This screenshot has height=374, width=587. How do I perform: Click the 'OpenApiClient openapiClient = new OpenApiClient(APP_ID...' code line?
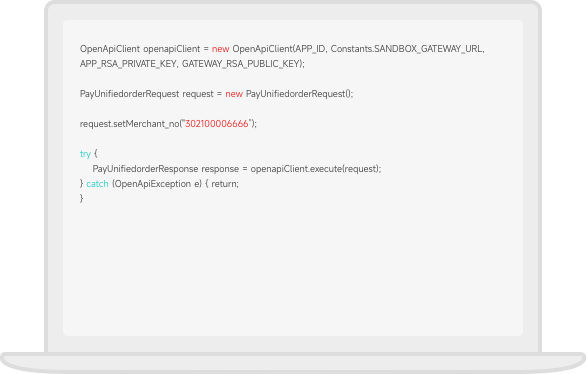click(x=282, y=49)
